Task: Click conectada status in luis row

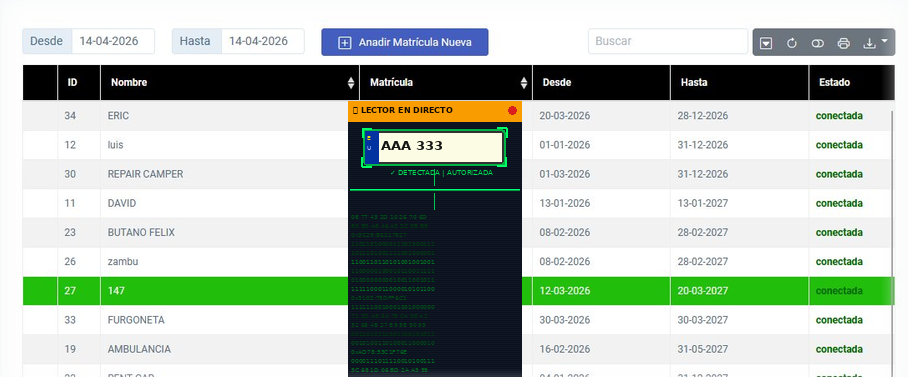Action: point(839,145)
